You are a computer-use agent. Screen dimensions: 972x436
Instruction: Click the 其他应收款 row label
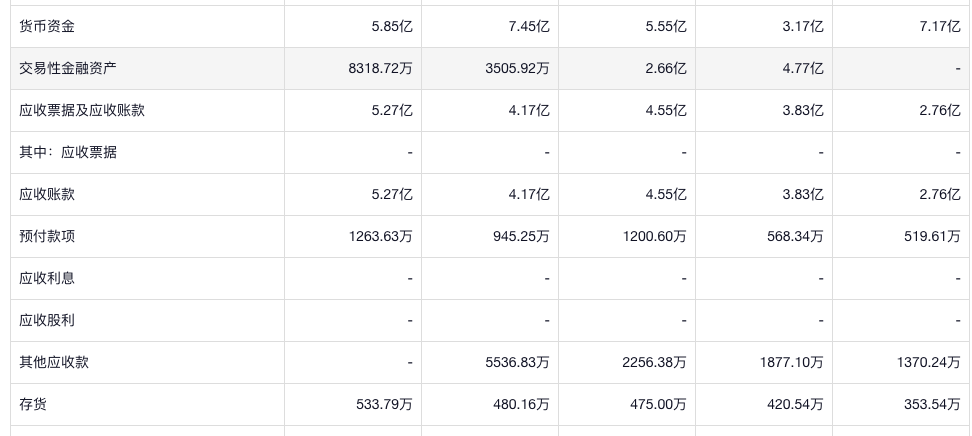54,363
